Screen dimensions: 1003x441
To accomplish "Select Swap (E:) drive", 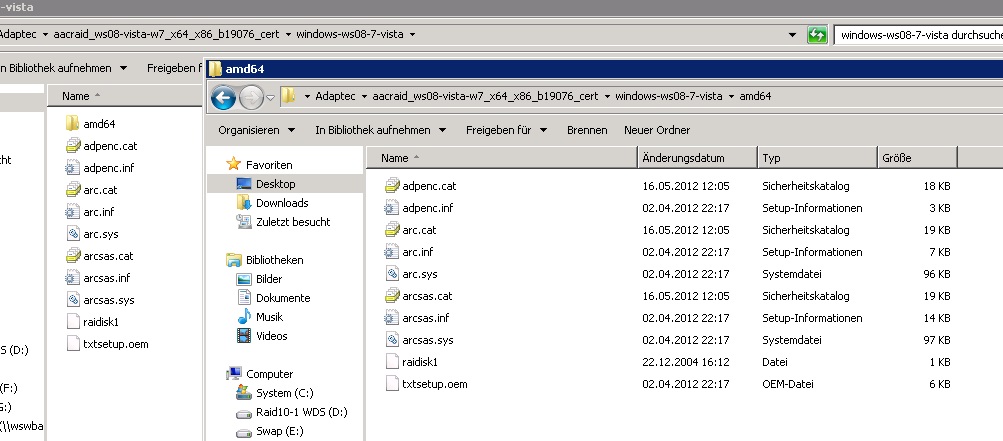I will (x=280, y=431).
